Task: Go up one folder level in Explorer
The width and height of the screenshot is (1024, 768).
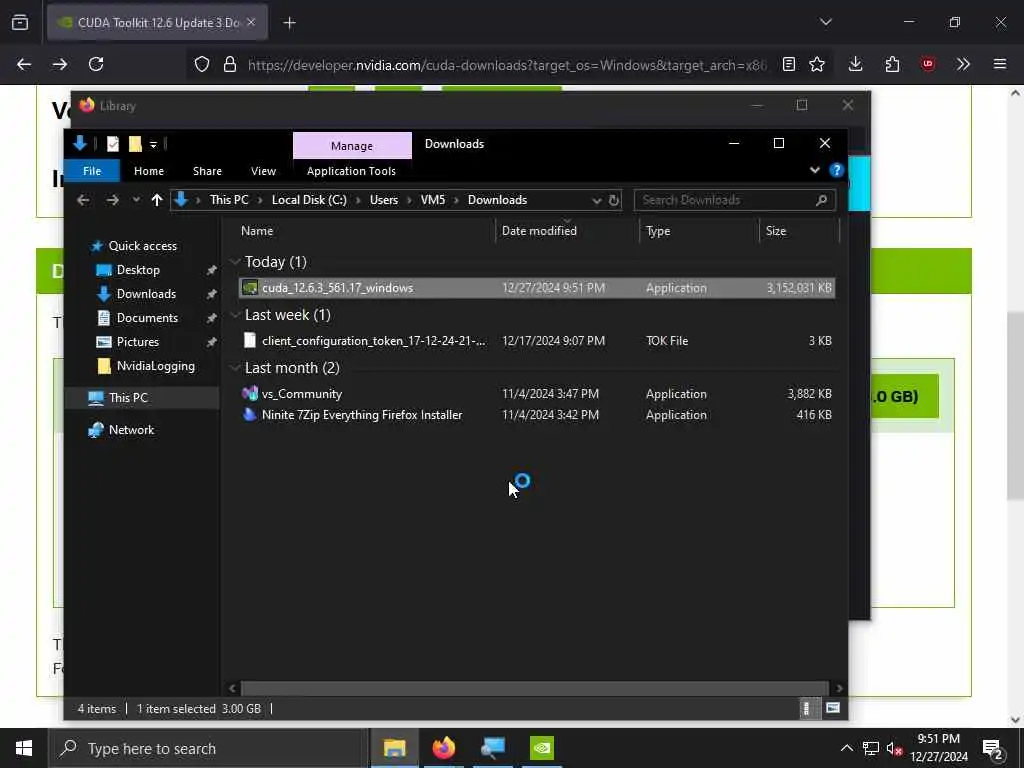Action: coord(157,200)
